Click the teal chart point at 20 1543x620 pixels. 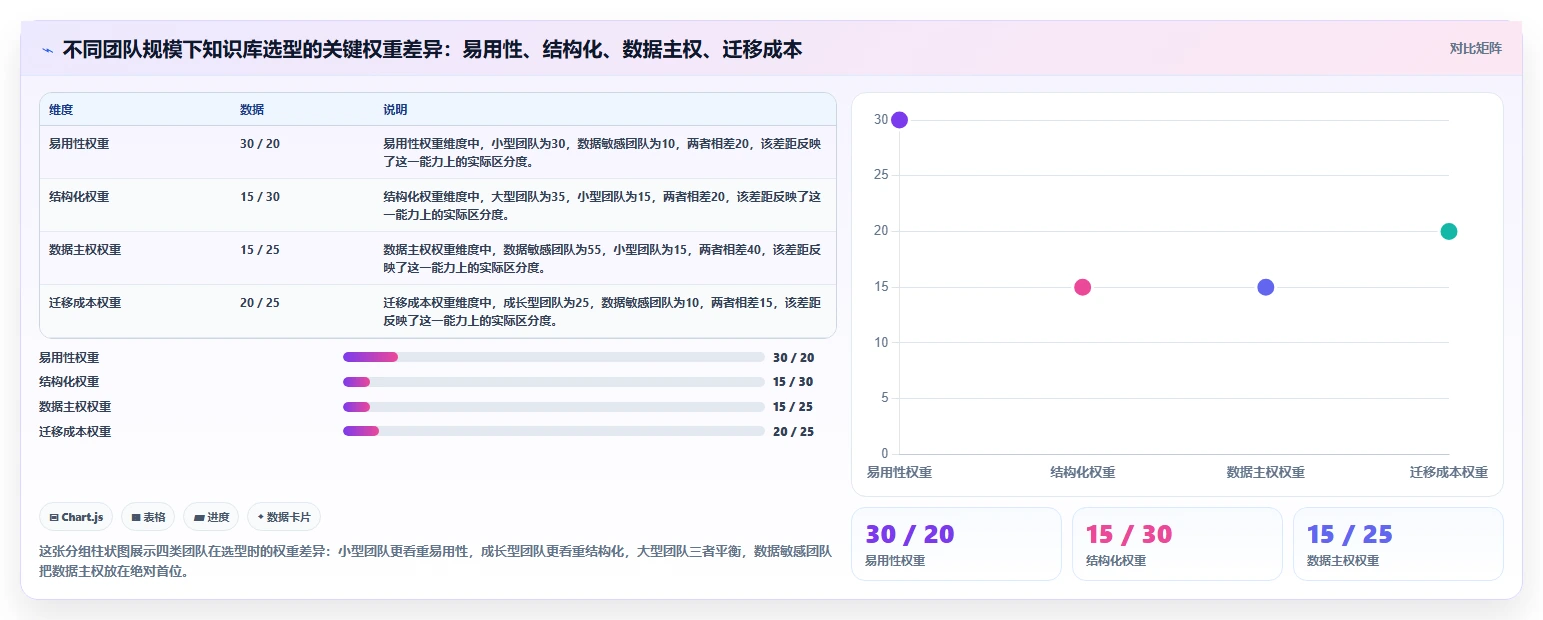pos(1448,231)
